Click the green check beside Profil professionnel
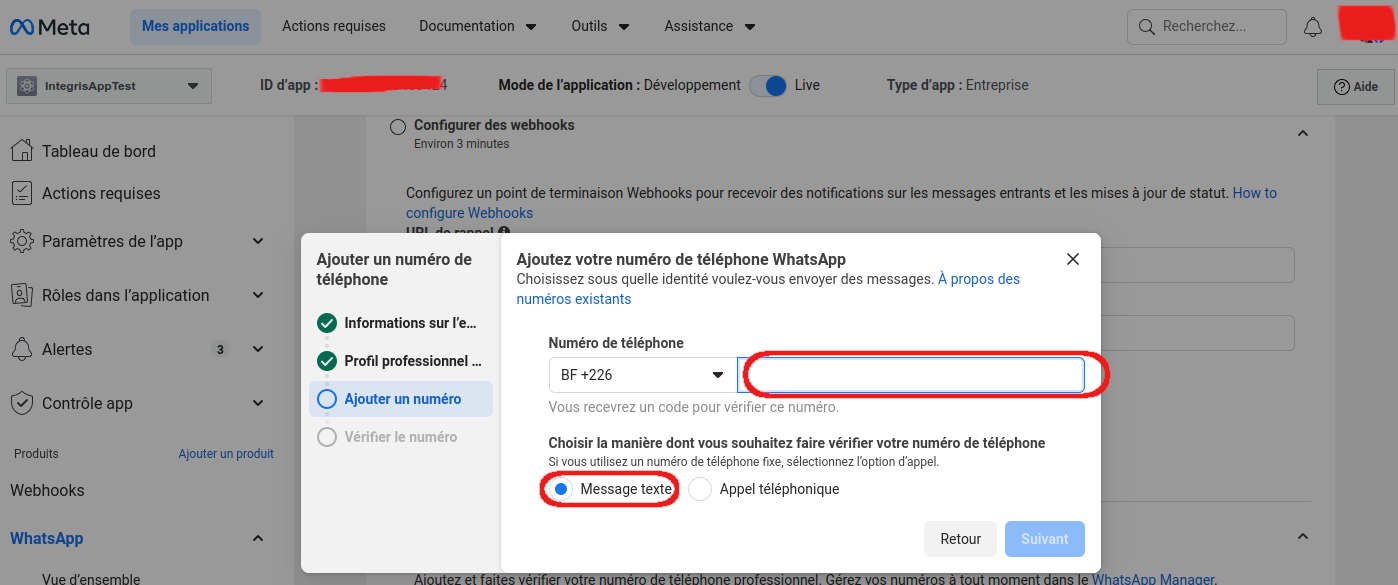The height and width of the screenshot is (585, 1398). [327, 361]
